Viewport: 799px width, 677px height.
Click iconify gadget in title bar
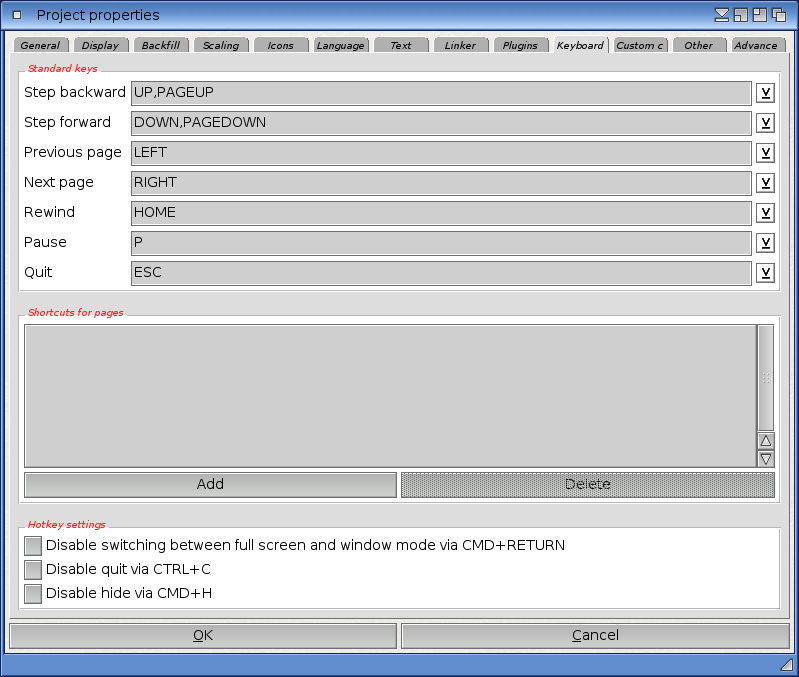[722, 15]
